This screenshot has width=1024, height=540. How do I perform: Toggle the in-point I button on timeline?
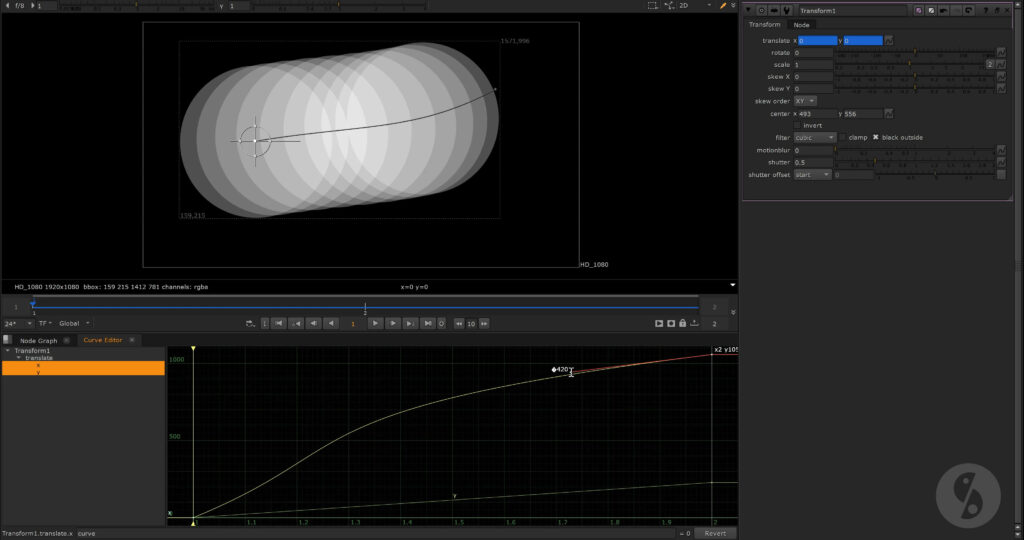[264, 323]
